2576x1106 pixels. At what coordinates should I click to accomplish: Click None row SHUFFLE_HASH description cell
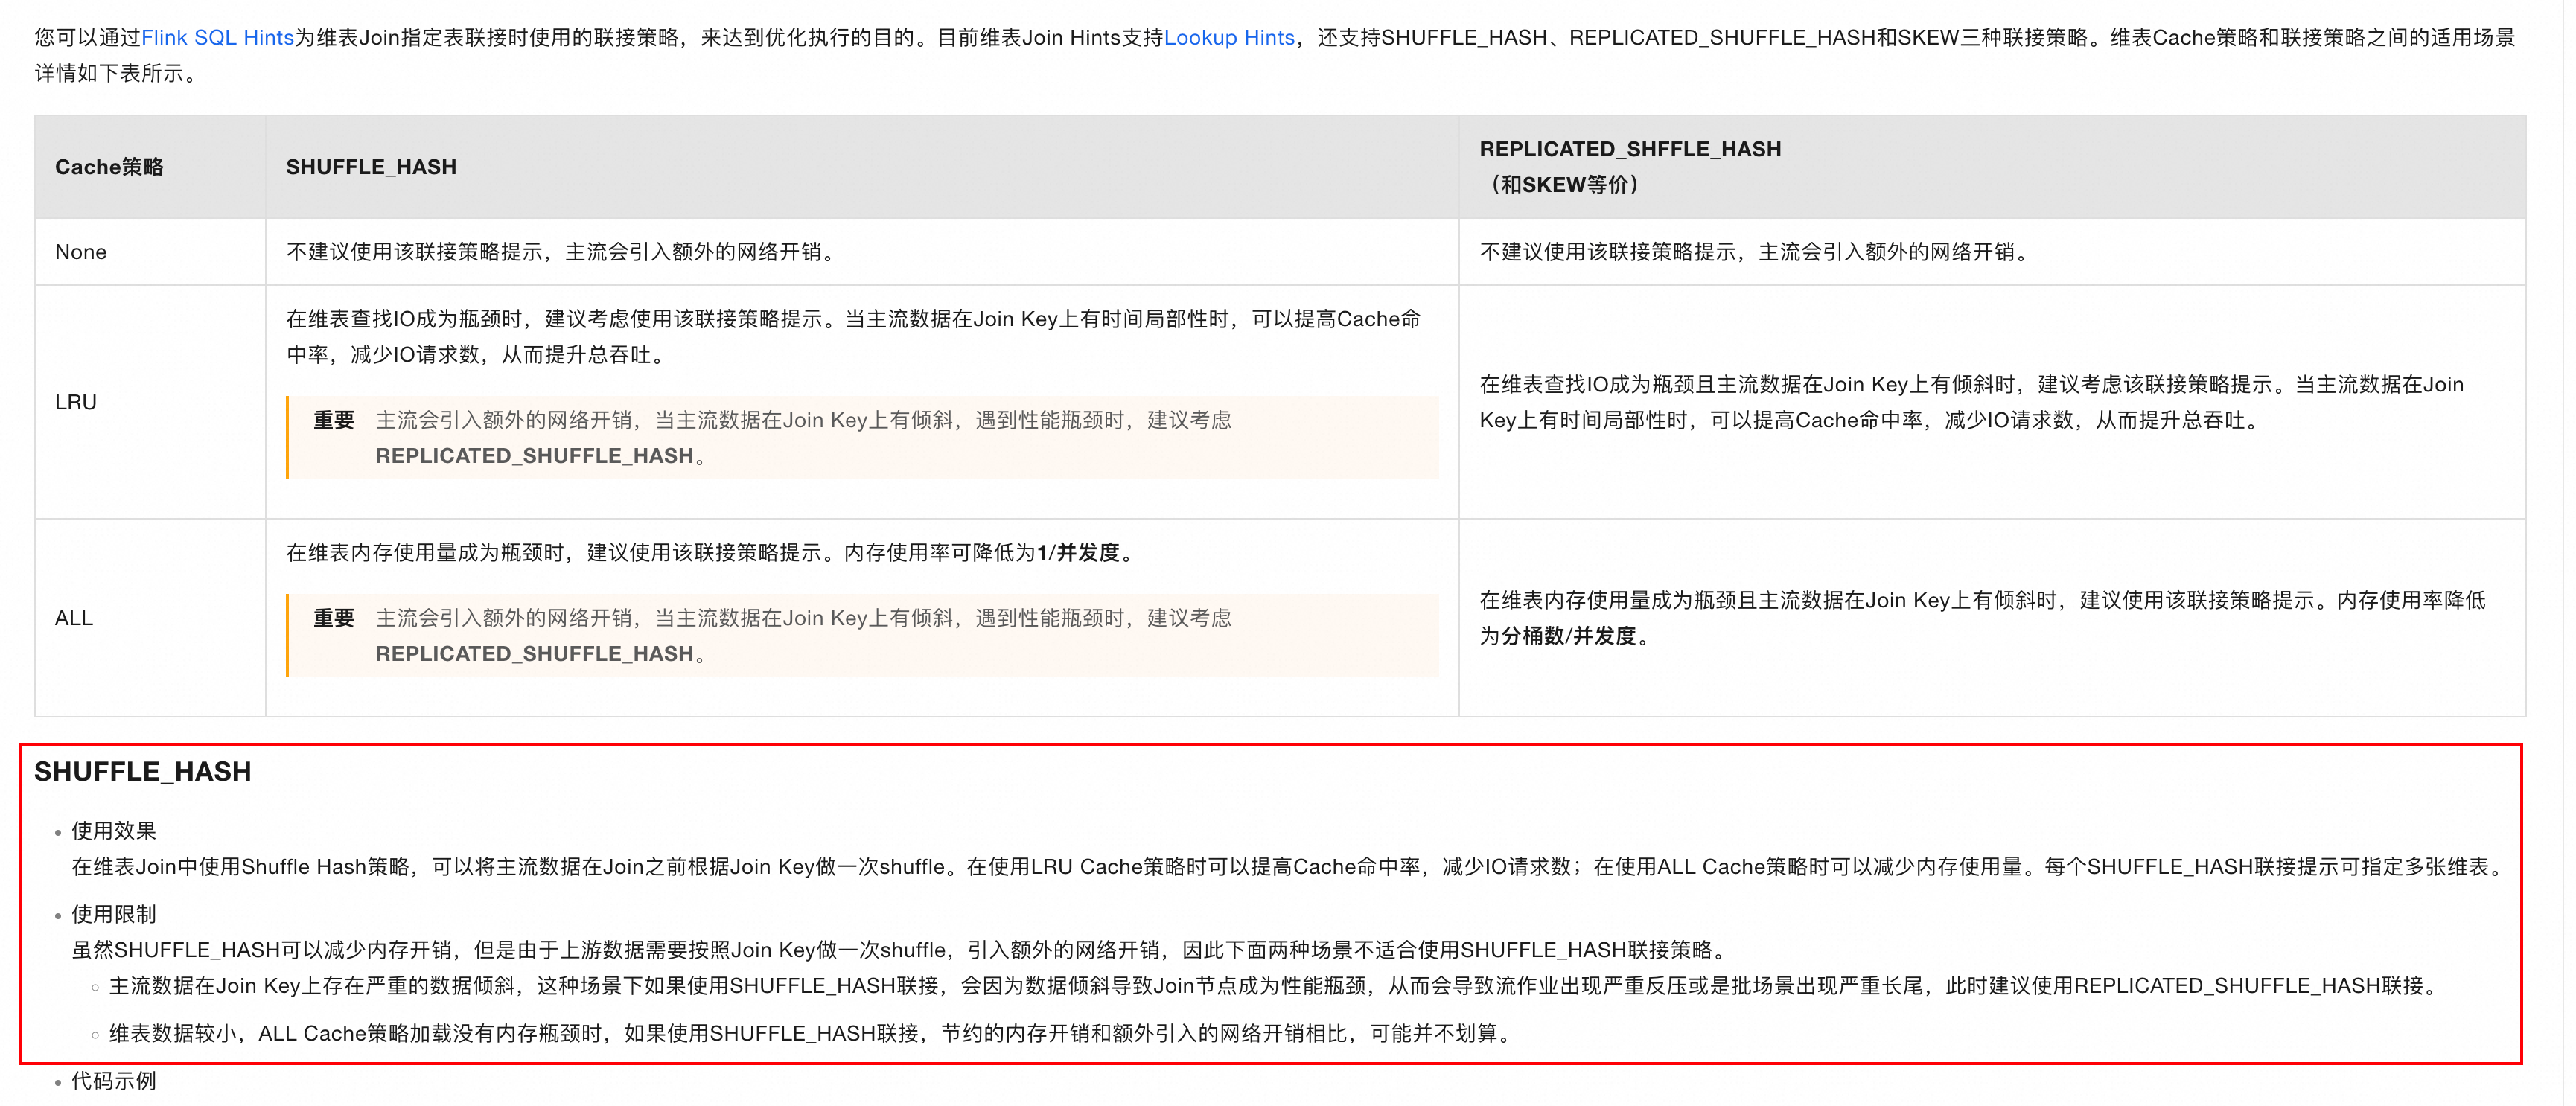[x=560, y=252]
